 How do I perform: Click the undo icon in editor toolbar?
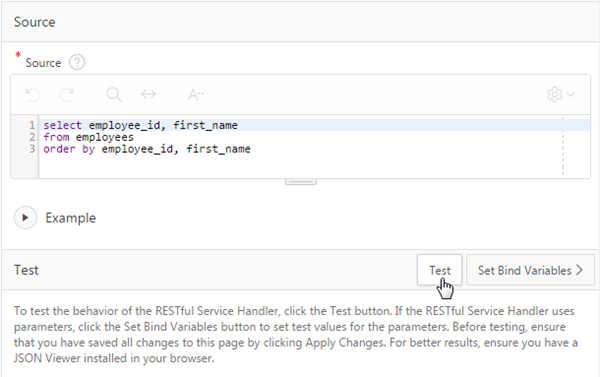(x=33, y=95)
